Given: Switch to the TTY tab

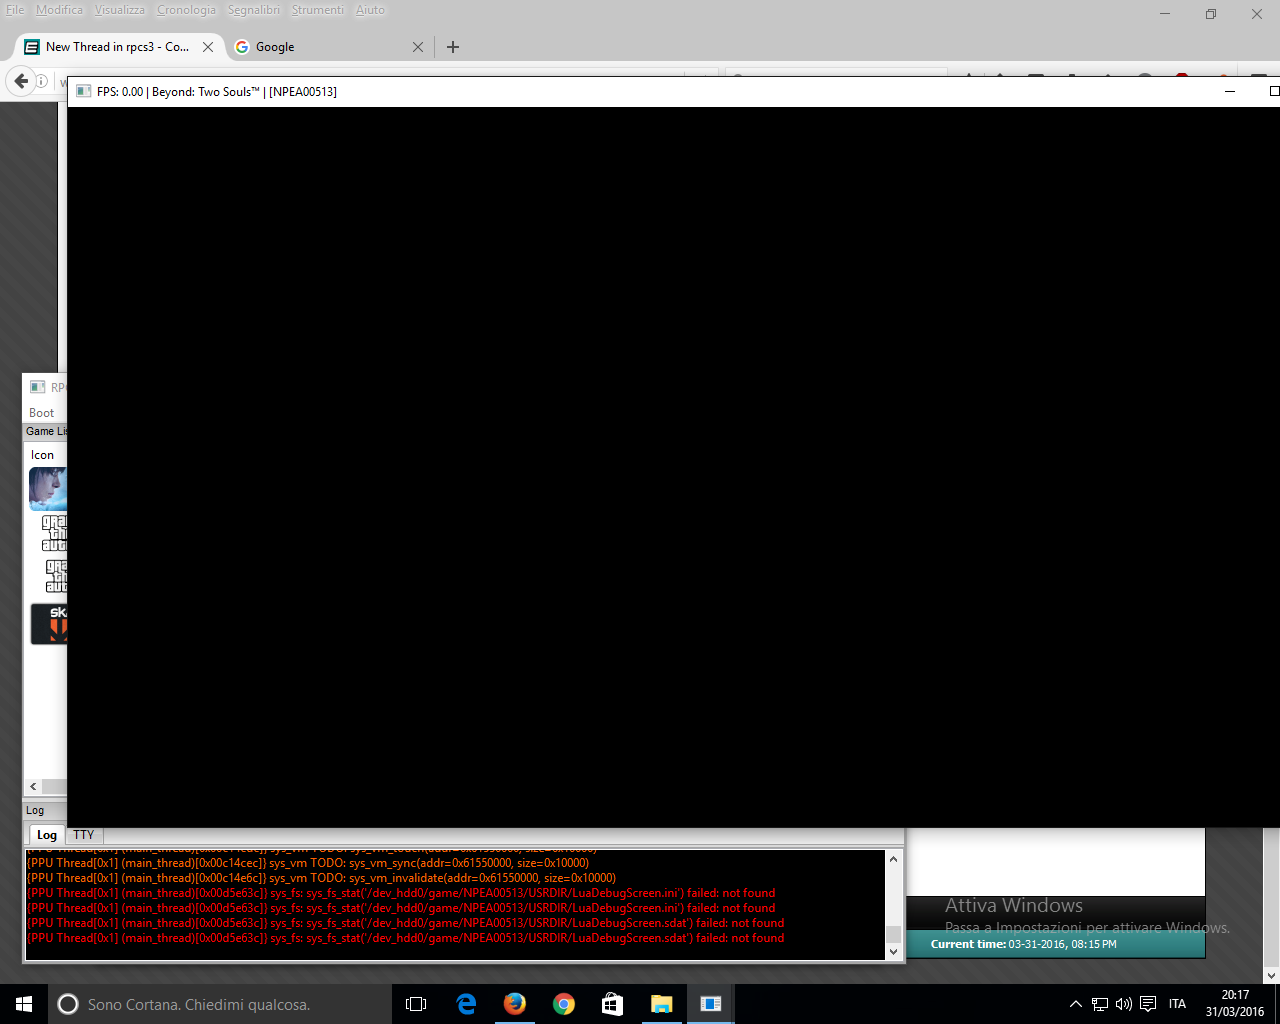Looking at the screenshot, I should click(84, 835).
